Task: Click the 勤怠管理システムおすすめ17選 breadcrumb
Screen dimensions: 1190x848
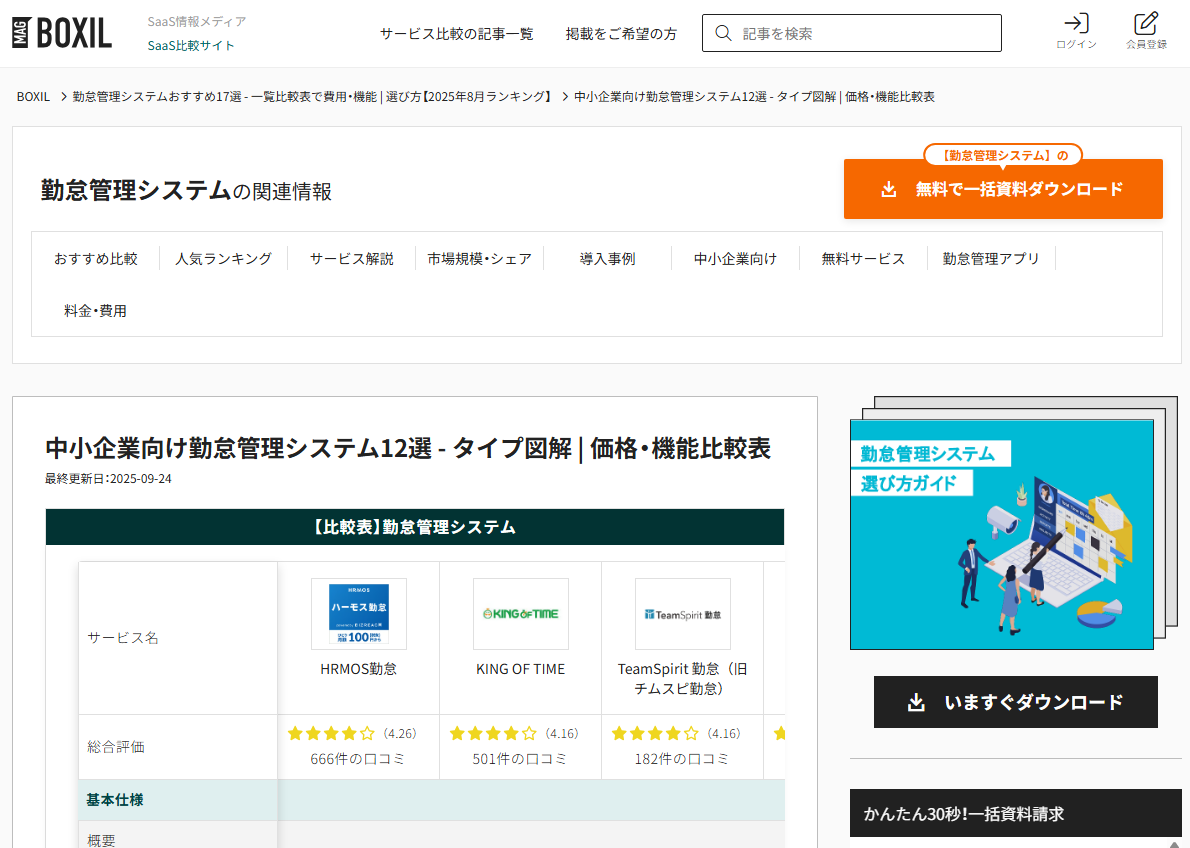Action: (312, 96)
